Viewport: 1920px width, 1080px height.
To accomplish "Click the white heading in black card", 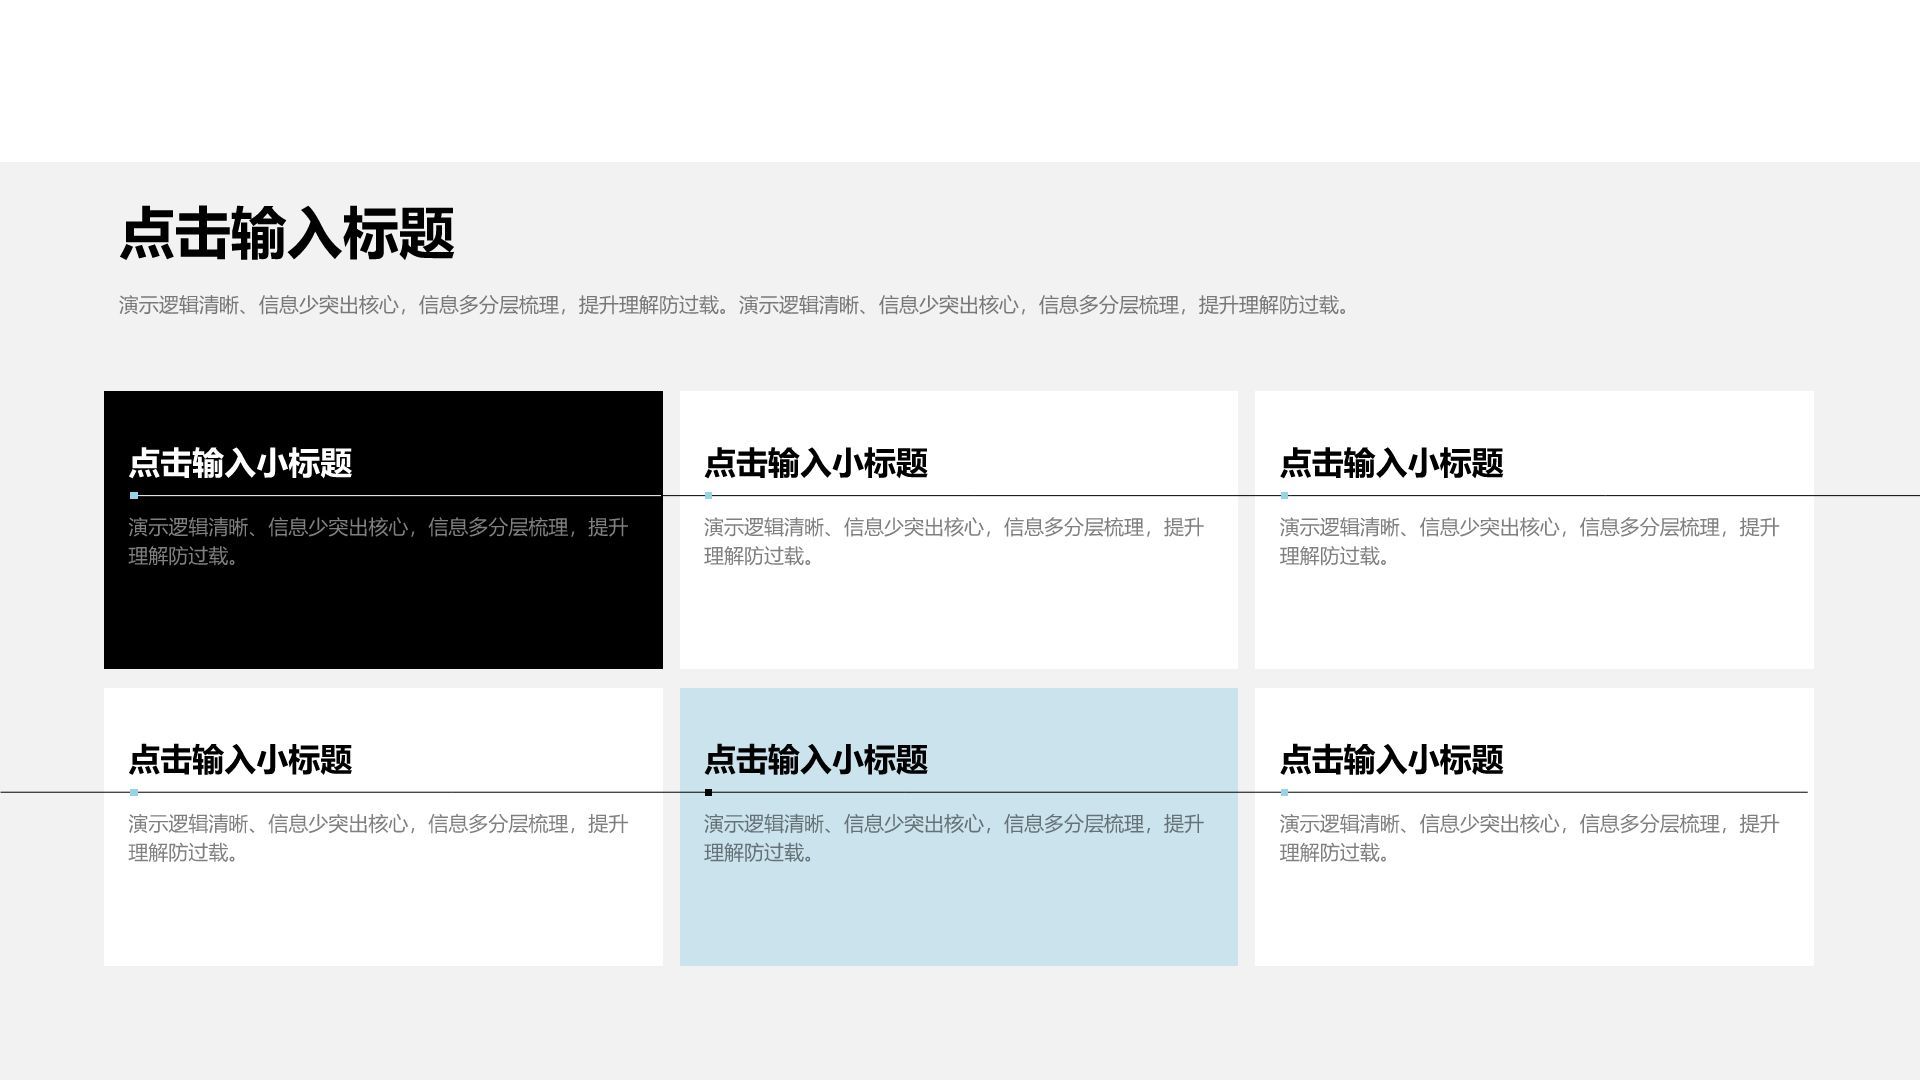I will pos(240,463).
